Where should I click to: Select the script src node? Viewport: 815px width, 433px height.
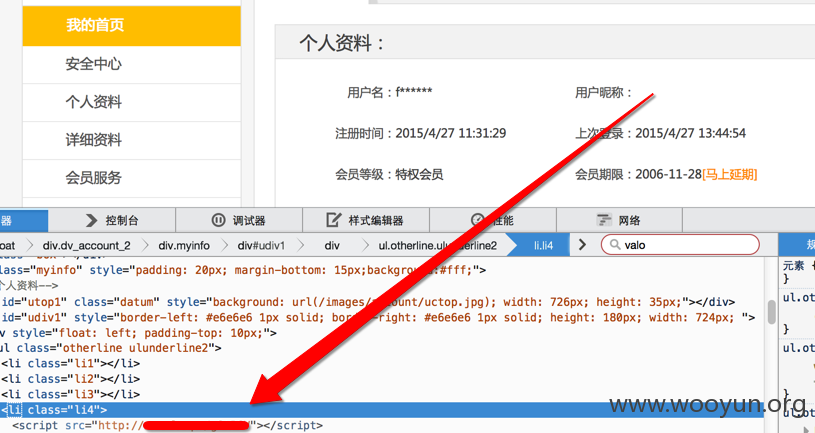(167, 426)
